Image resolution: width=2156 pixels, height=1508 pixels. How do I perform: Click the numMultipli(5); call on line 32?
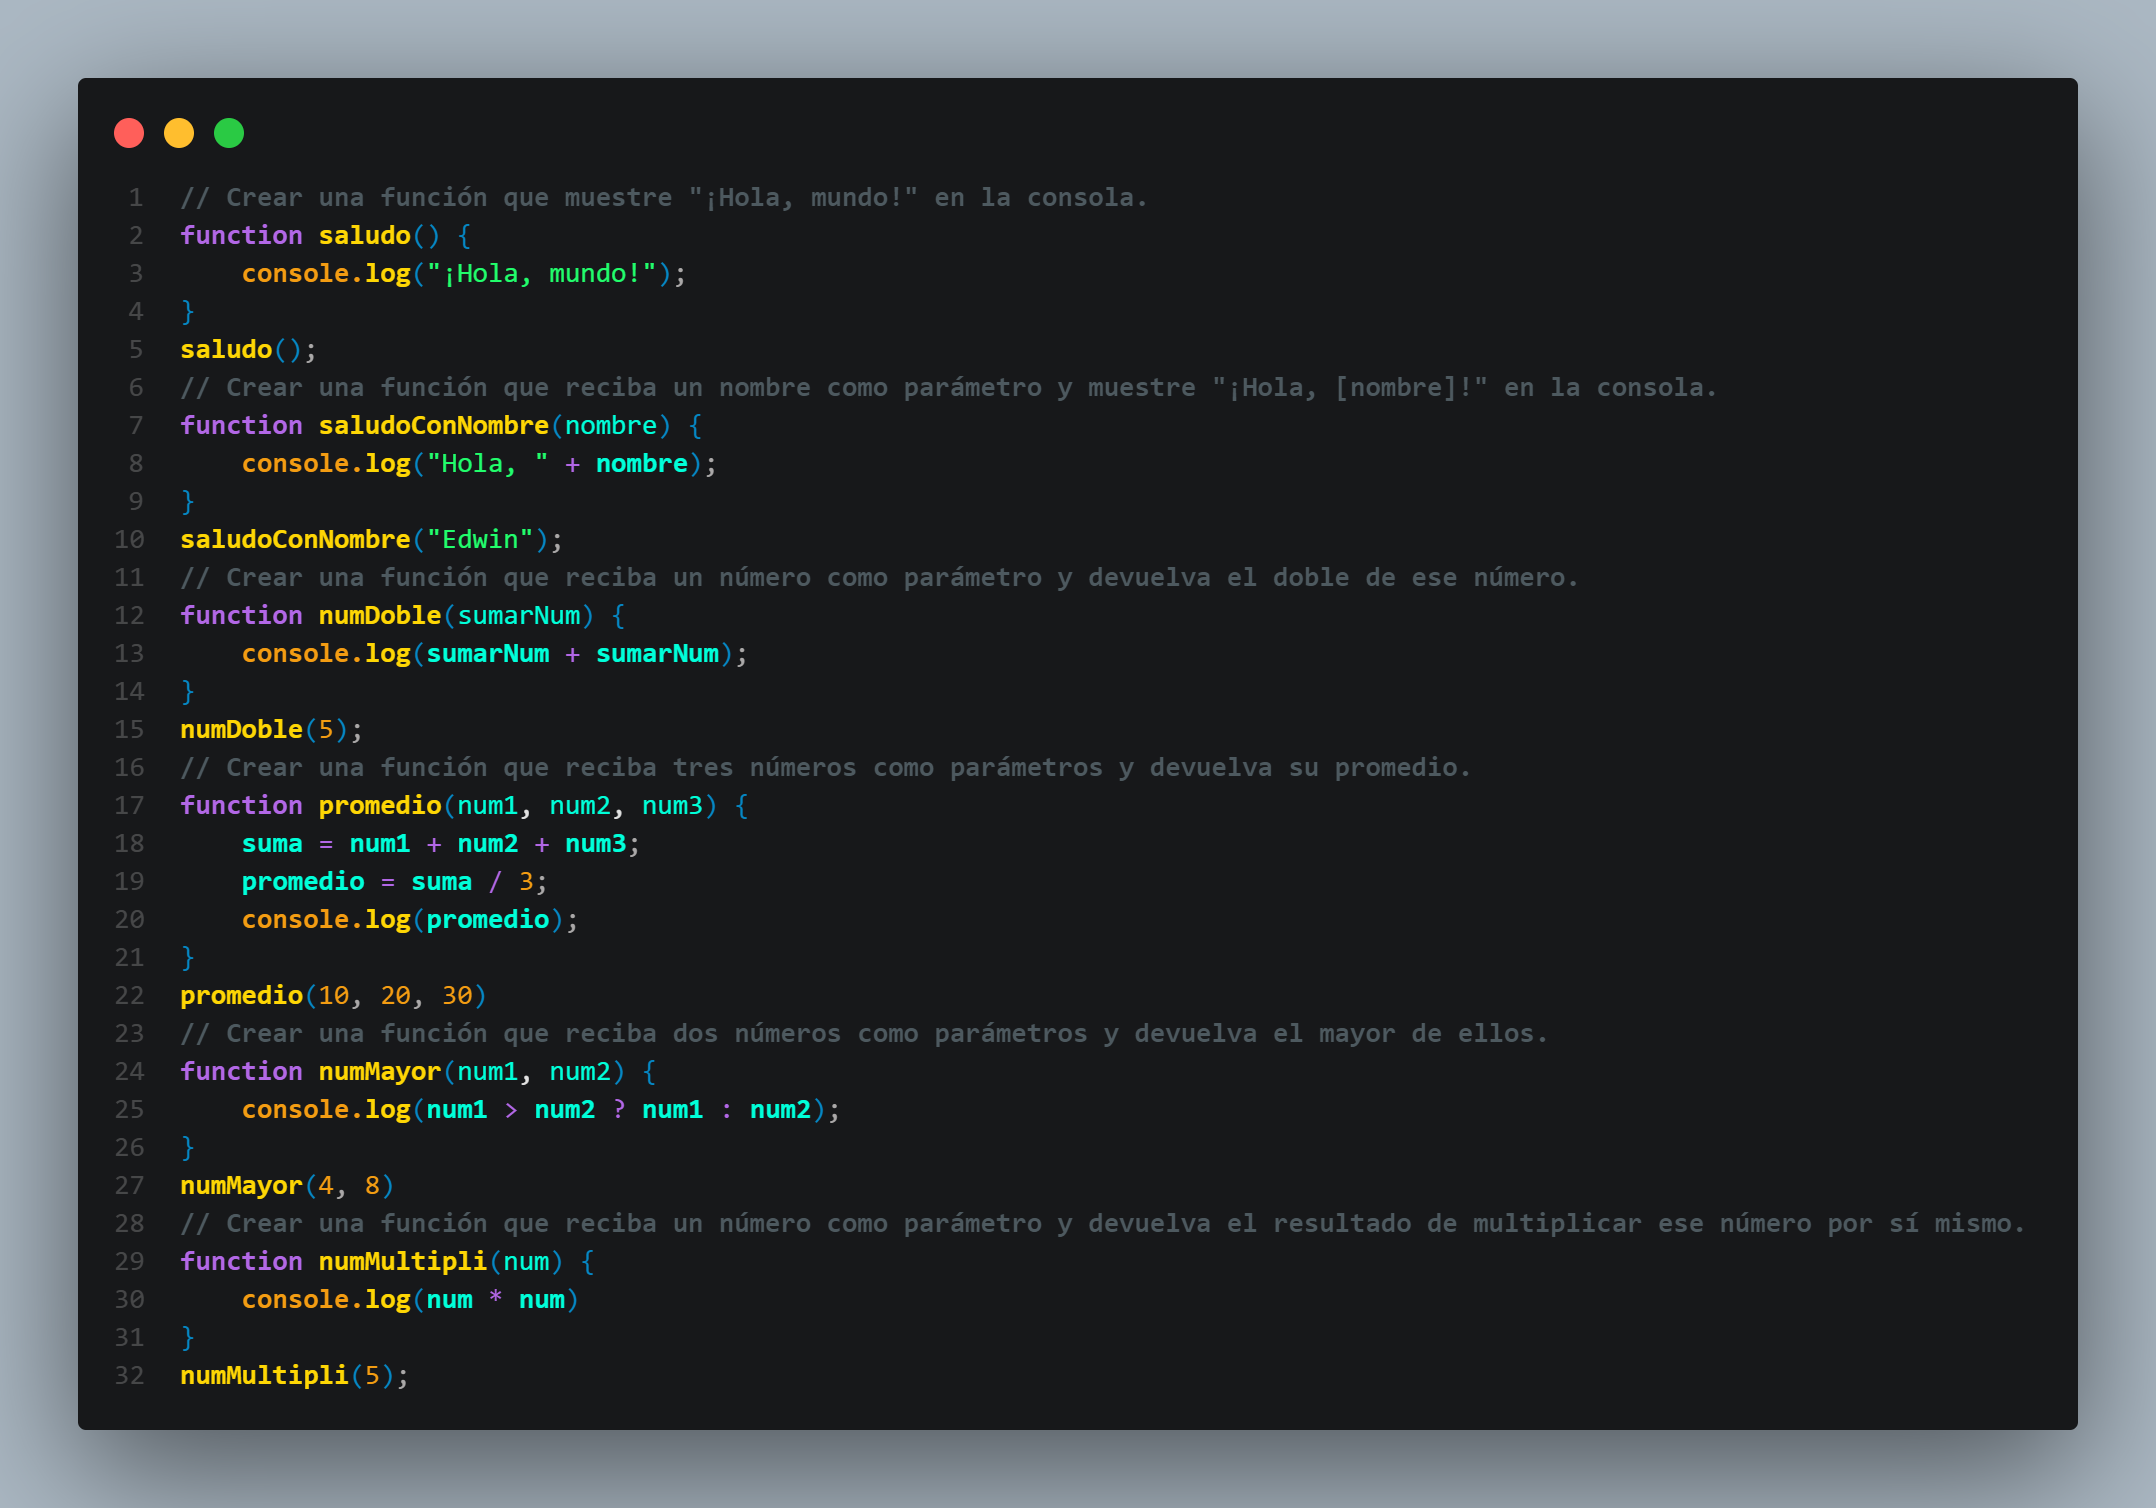[294, 1376]
